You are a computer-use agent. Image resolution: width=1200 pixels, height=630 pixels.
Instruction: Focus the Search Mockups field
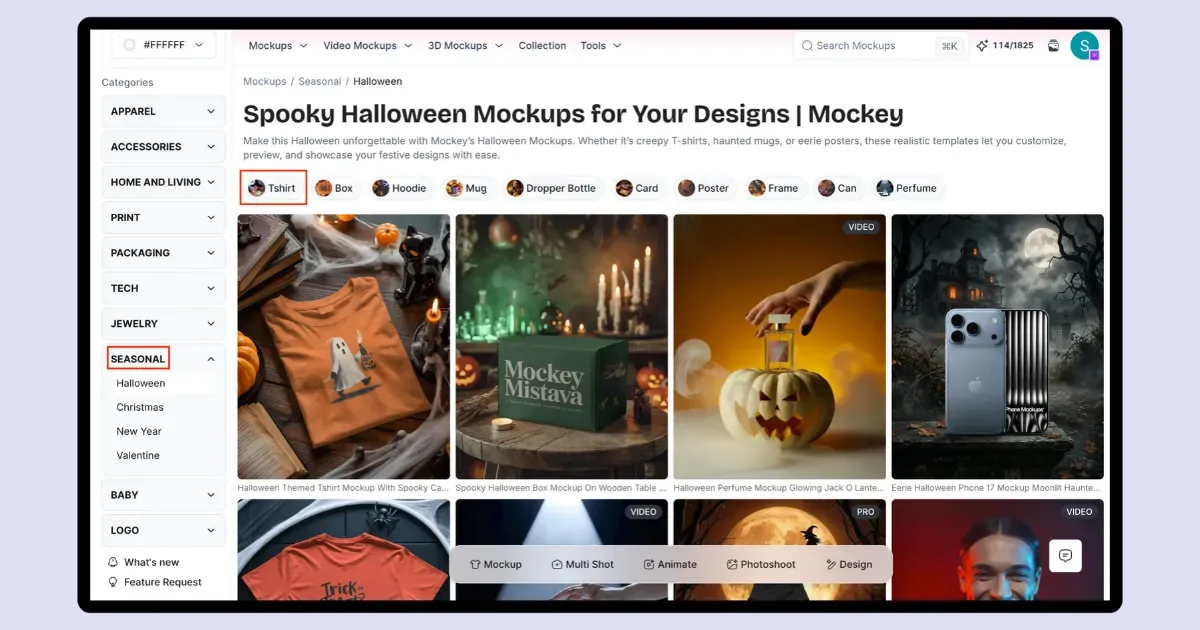tap(880, 46)
